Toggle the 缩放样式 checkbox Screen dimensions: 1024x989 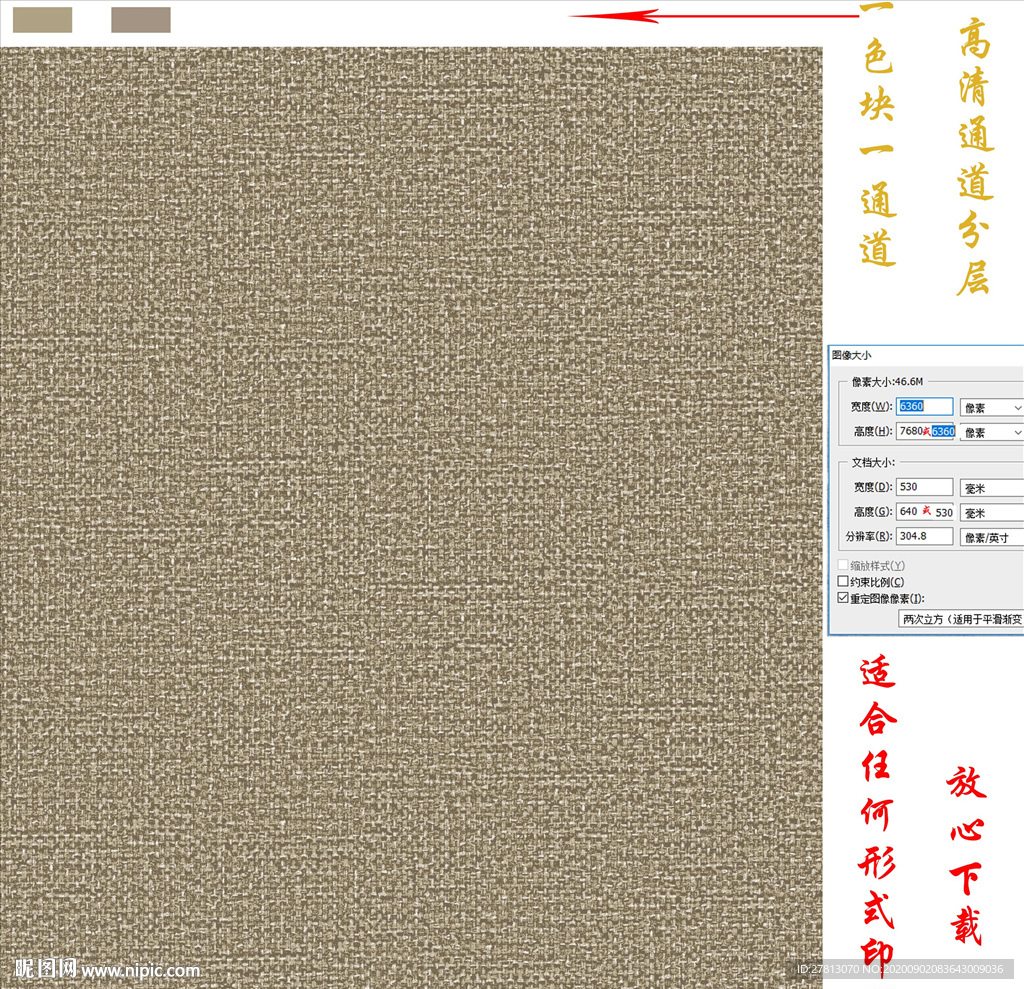pos(843,565)
